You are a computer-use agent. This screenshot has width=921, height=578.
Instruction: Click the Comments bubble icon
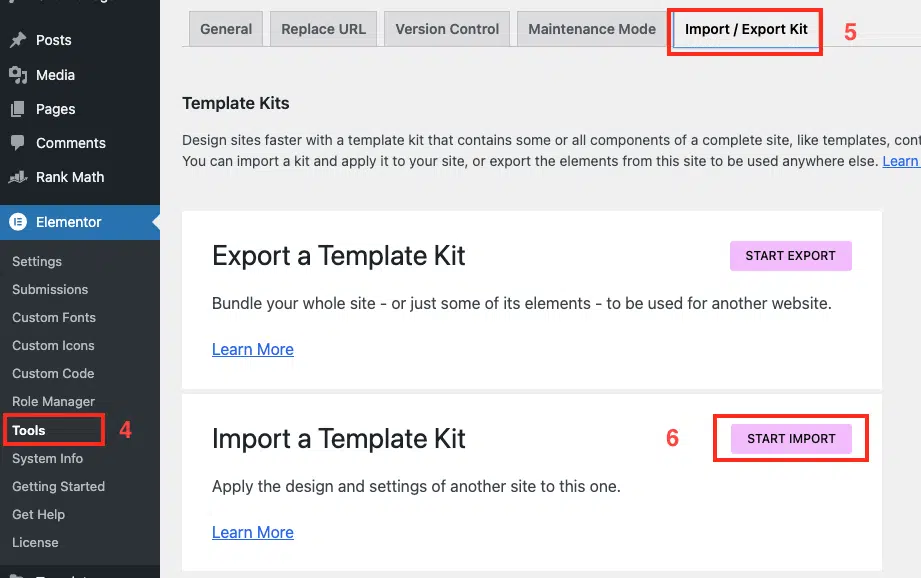click(x=18, y=143)
